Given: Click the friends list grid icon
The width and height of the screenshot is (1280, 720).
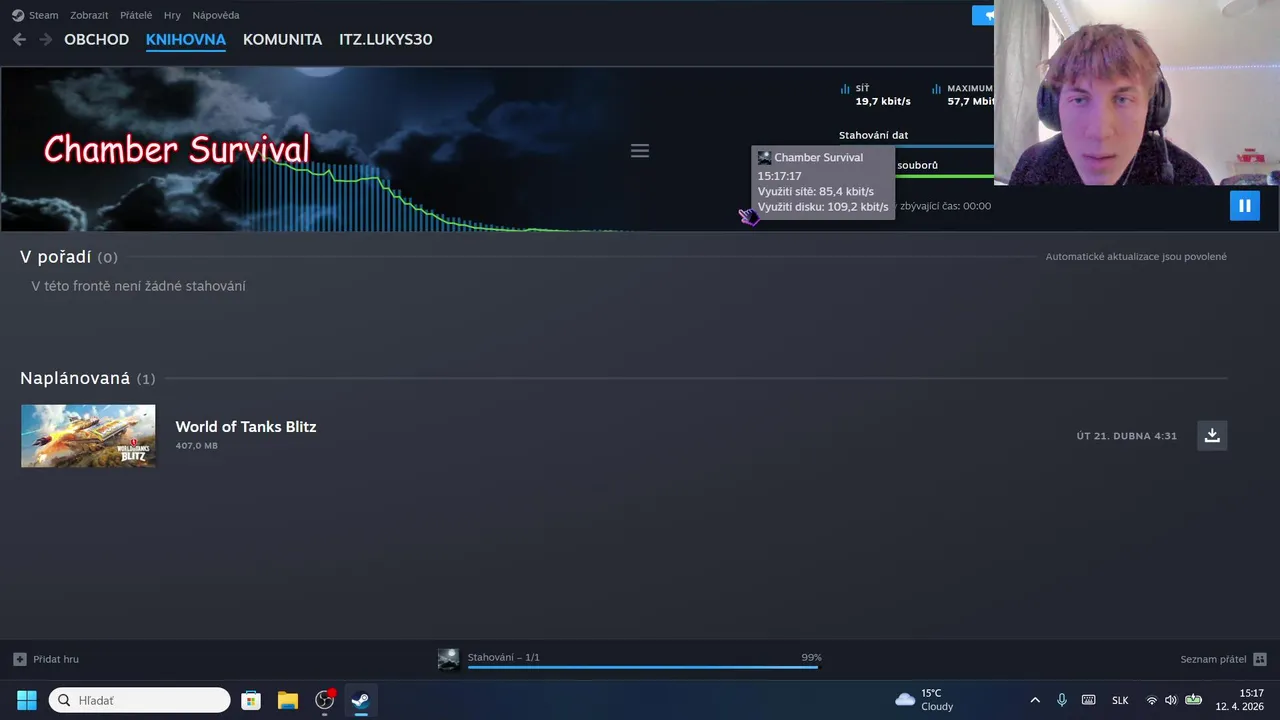Looking at the screenshot, I should [x=1260, y=659].
